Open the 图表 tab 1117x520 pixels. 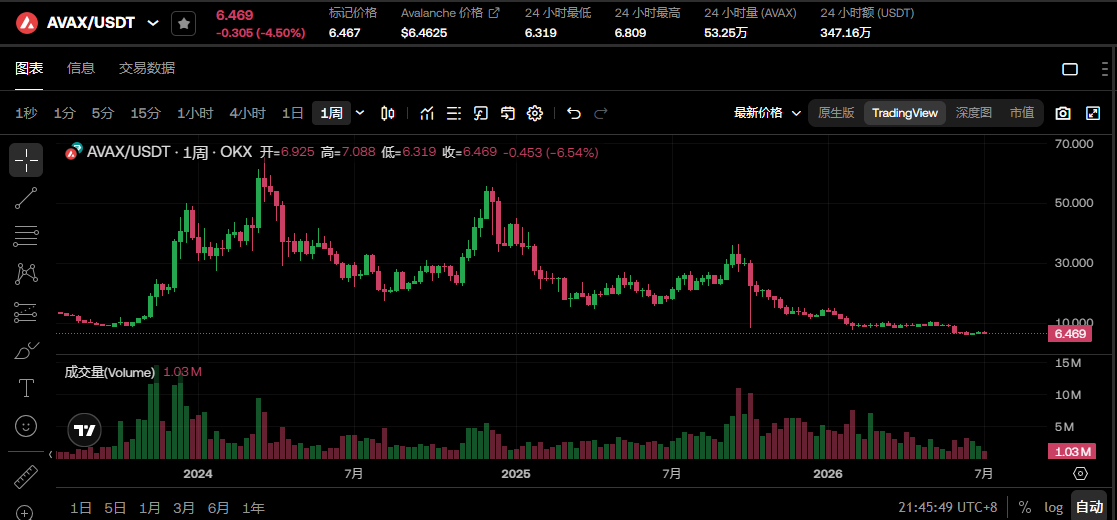point(29,68)
